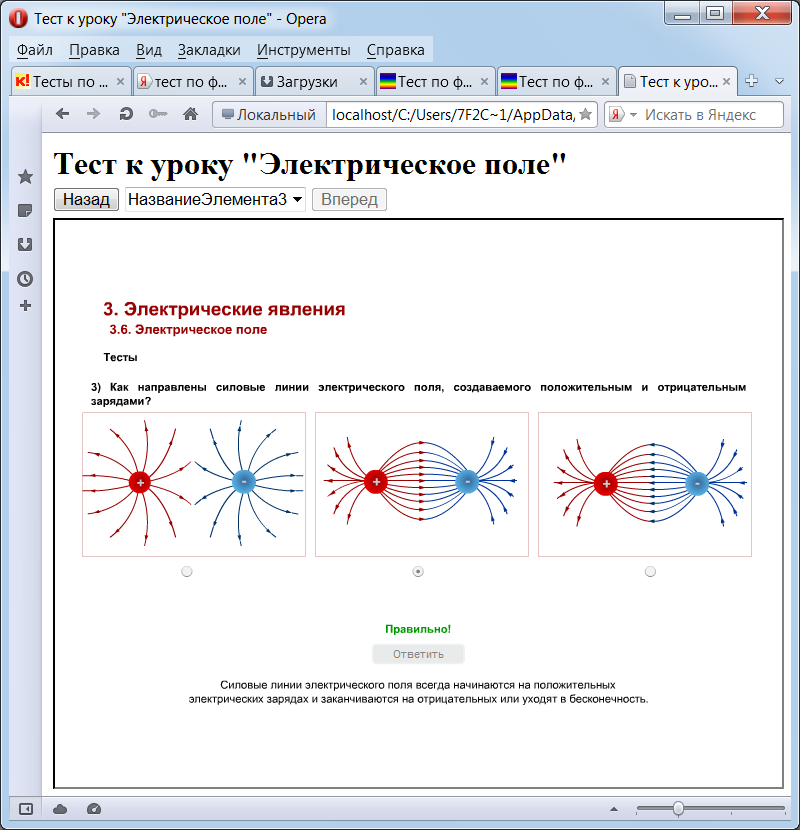Close the active 'Тест к уро...' tab
The width and height of the screenshot is (800, 830).
[726, 82]
